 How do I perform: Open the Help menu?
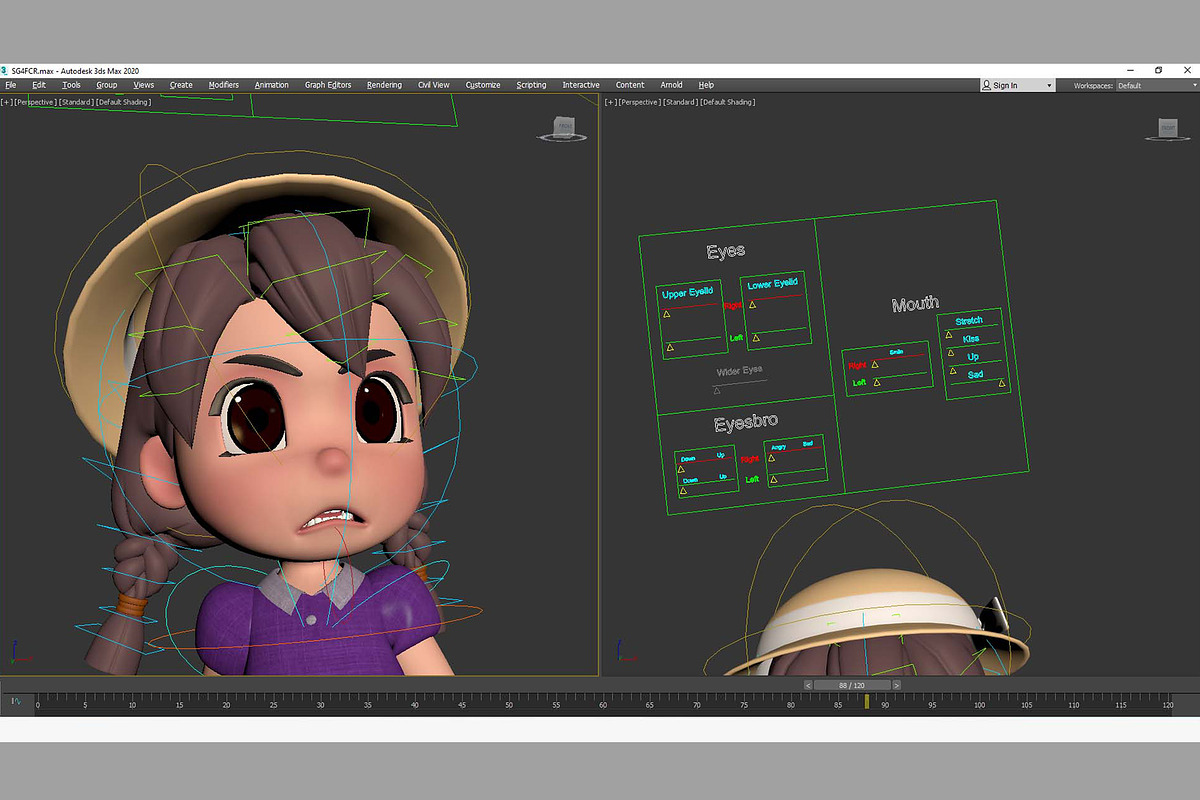[706, 85]
